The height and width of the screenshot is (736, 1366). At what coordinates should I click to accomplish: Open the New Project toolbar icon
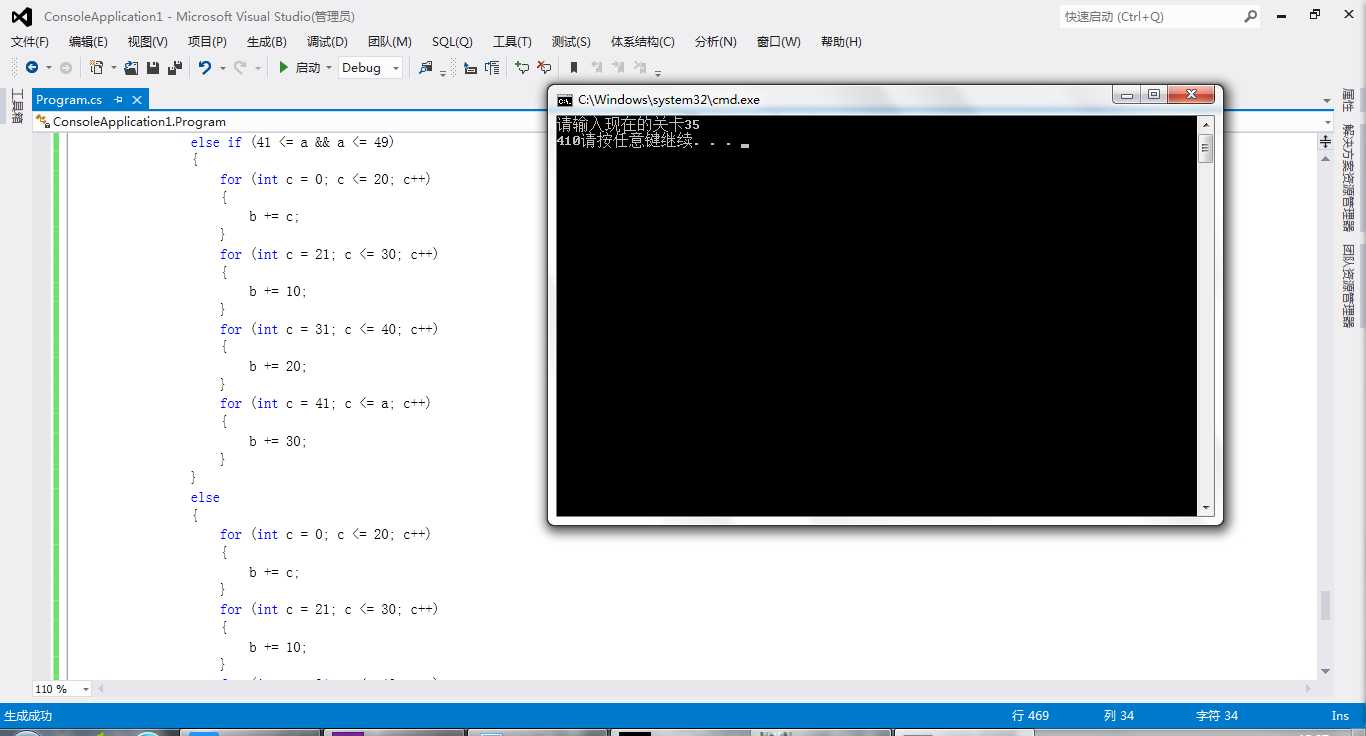click(x=97, y=67)
